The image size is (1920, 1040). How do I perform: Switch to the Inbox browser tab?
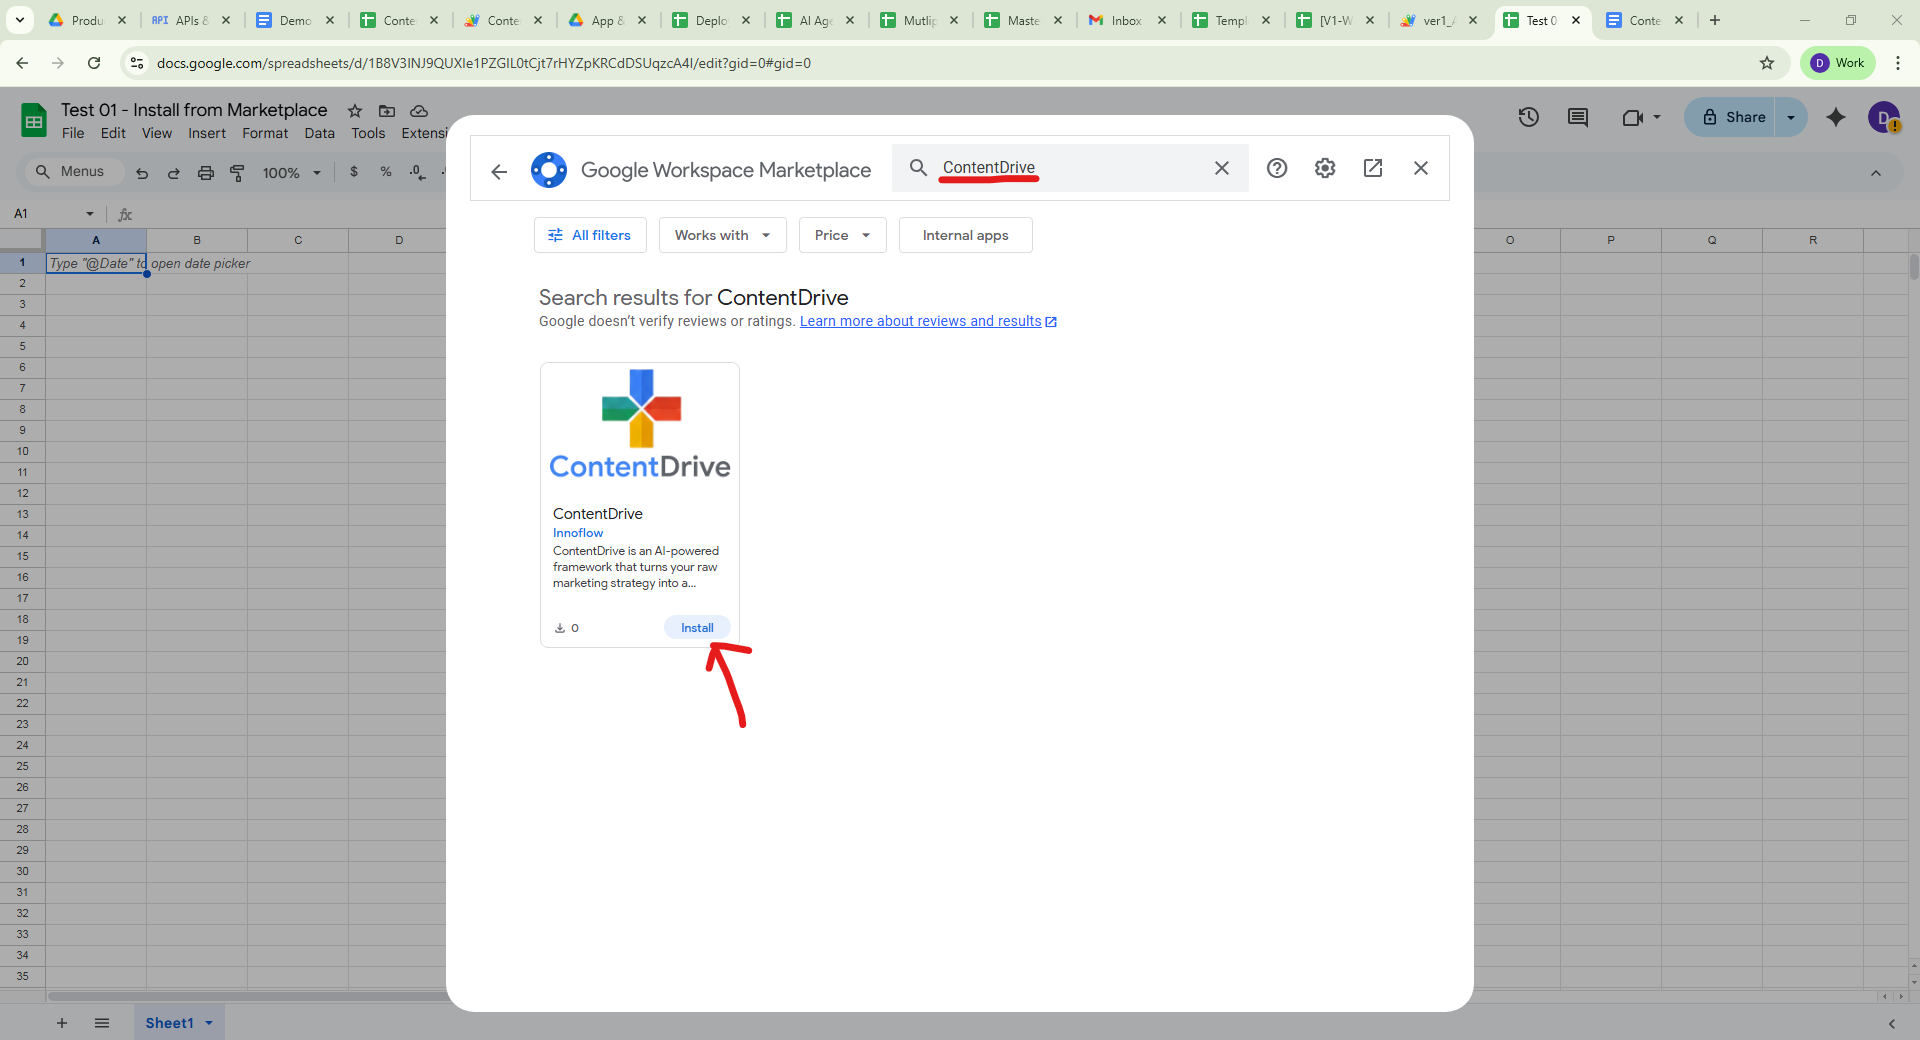(1126, 20)
